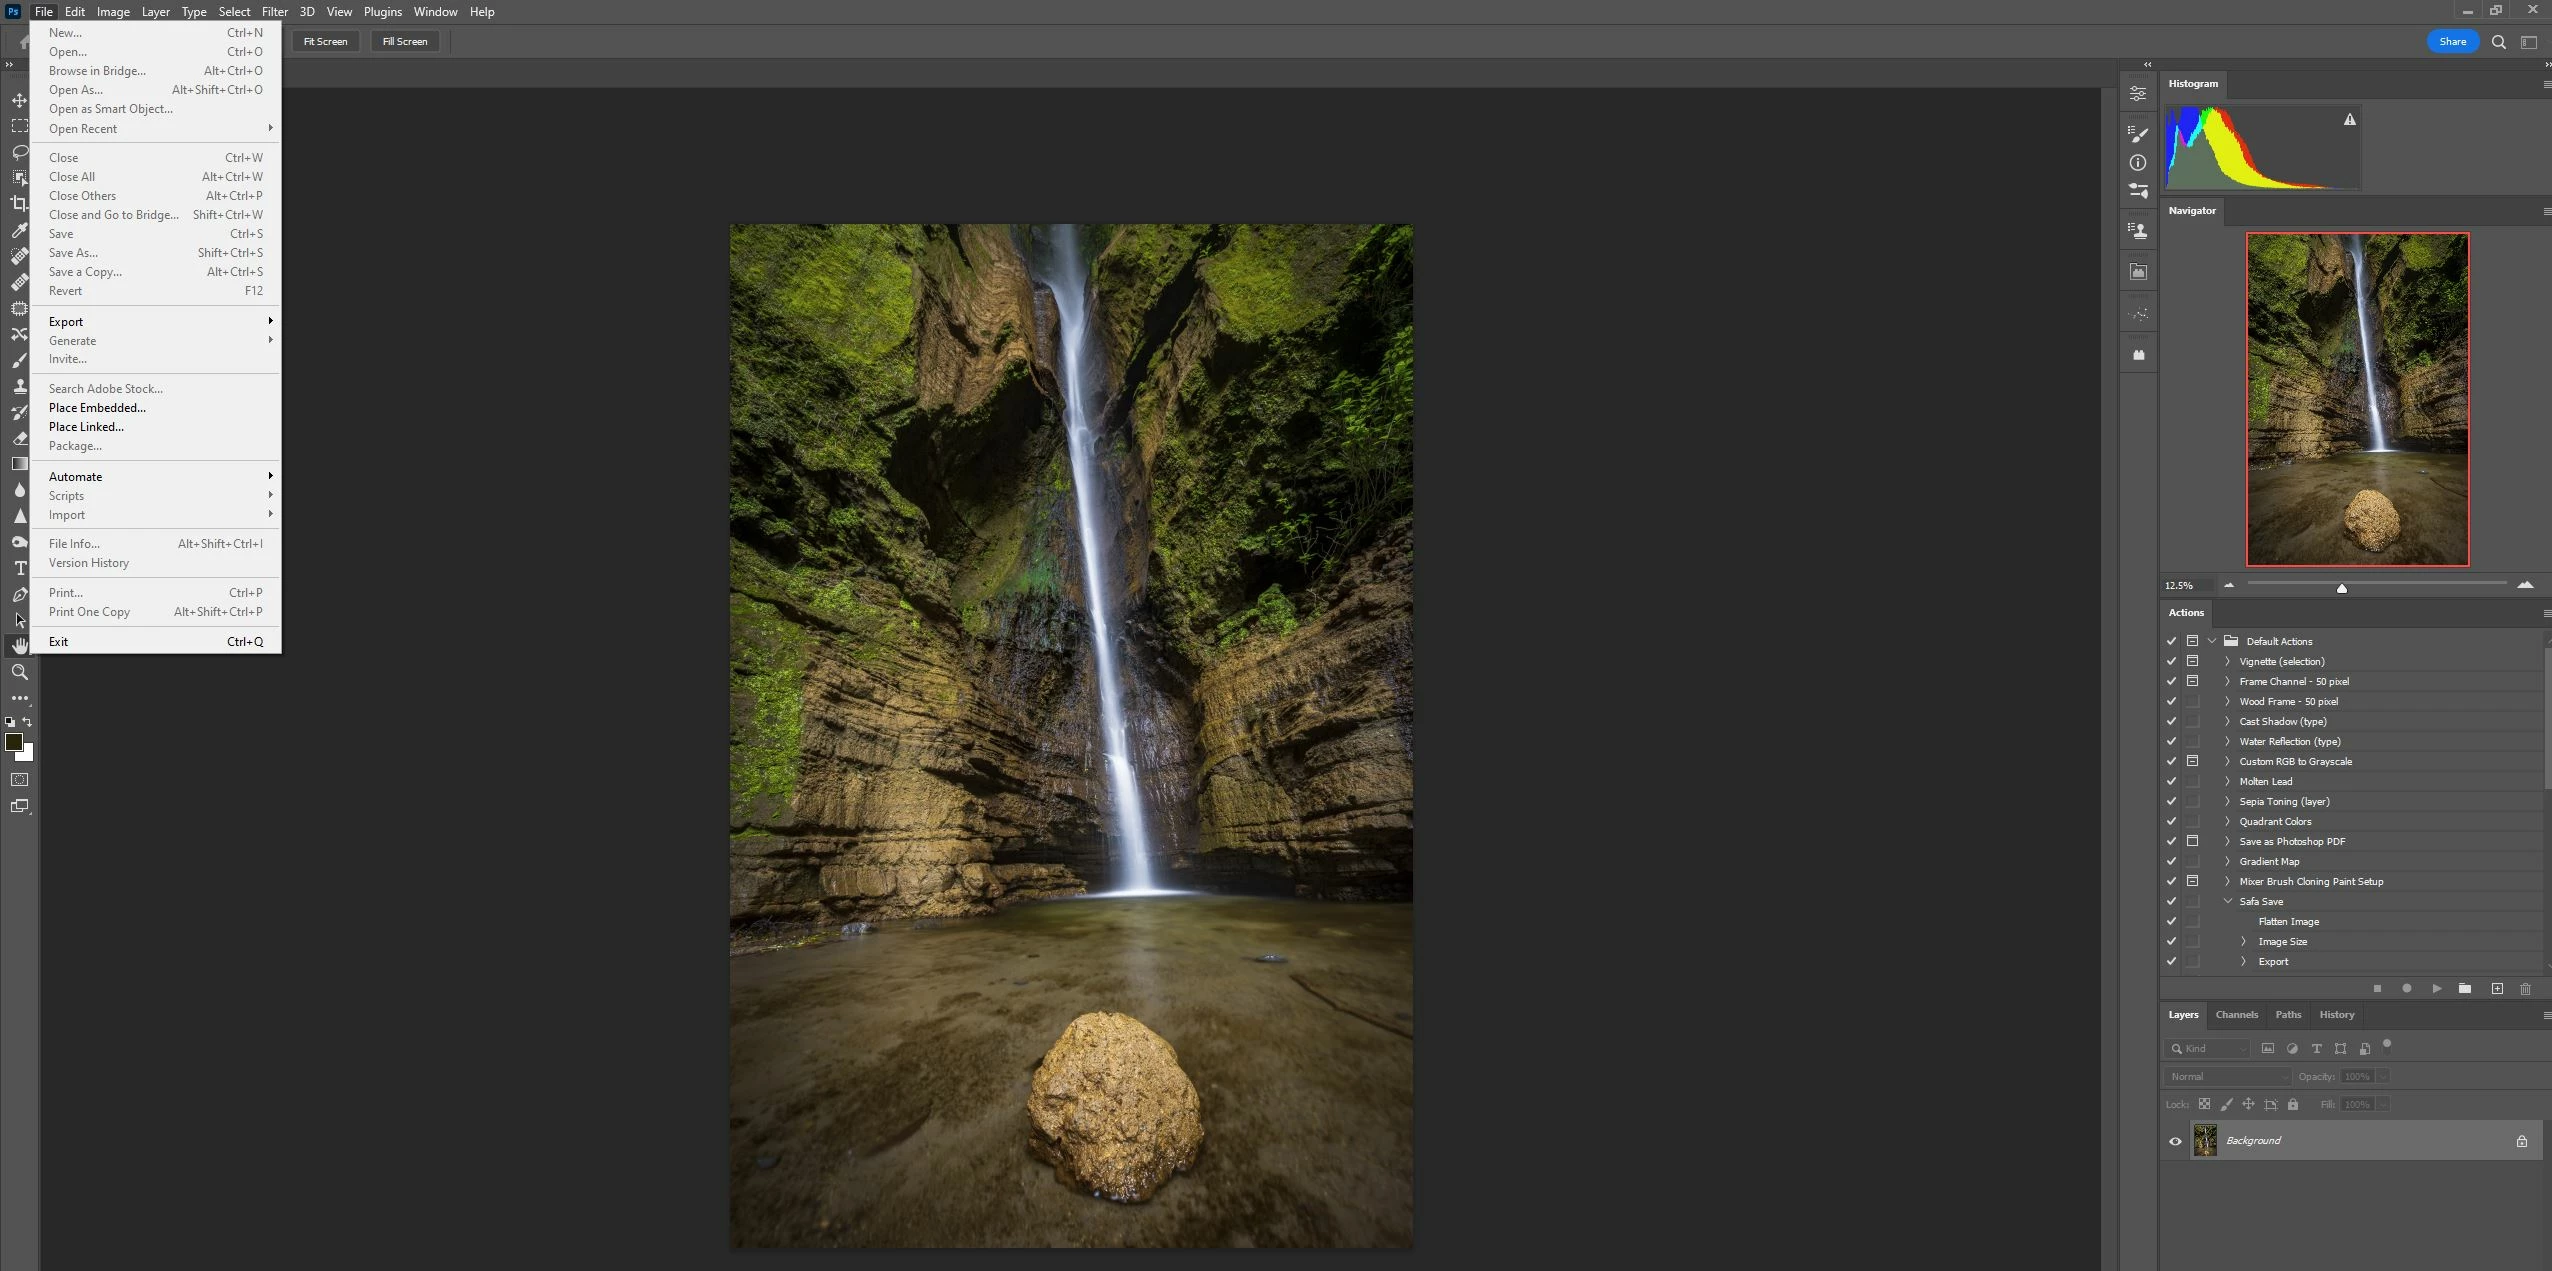Uncheck the Vignette (selection) action checkmark
Image resolution: width=2552 pixels, height=1271 pixels.
pyautogui.click(x=2171, y=661)
